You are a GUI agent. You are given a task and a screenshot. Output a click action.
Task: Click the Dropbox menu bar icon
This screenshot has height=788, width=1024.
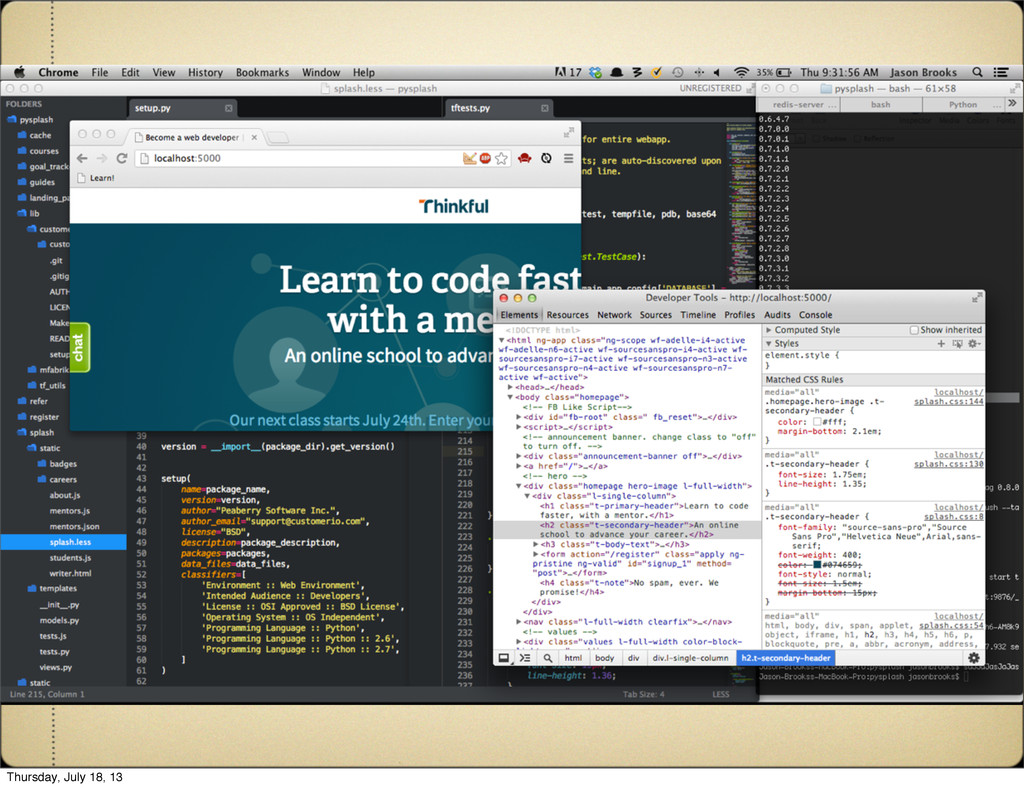click(595, 72)
